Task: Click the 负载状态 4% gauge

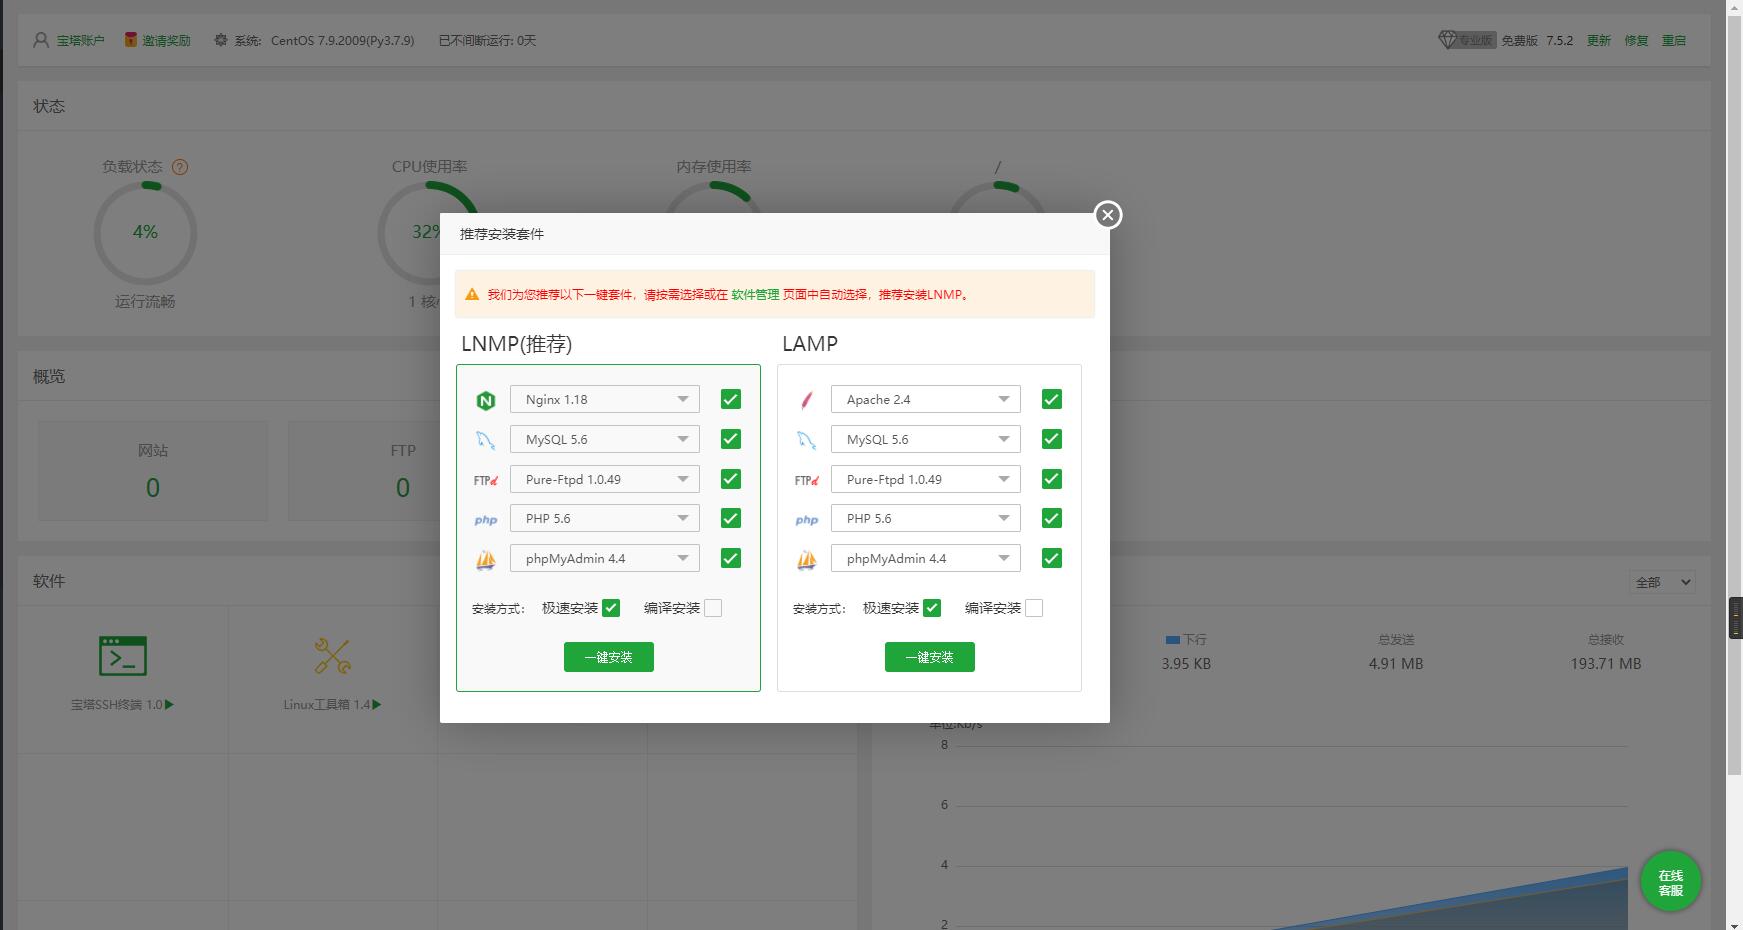Action: pos(145,232)
